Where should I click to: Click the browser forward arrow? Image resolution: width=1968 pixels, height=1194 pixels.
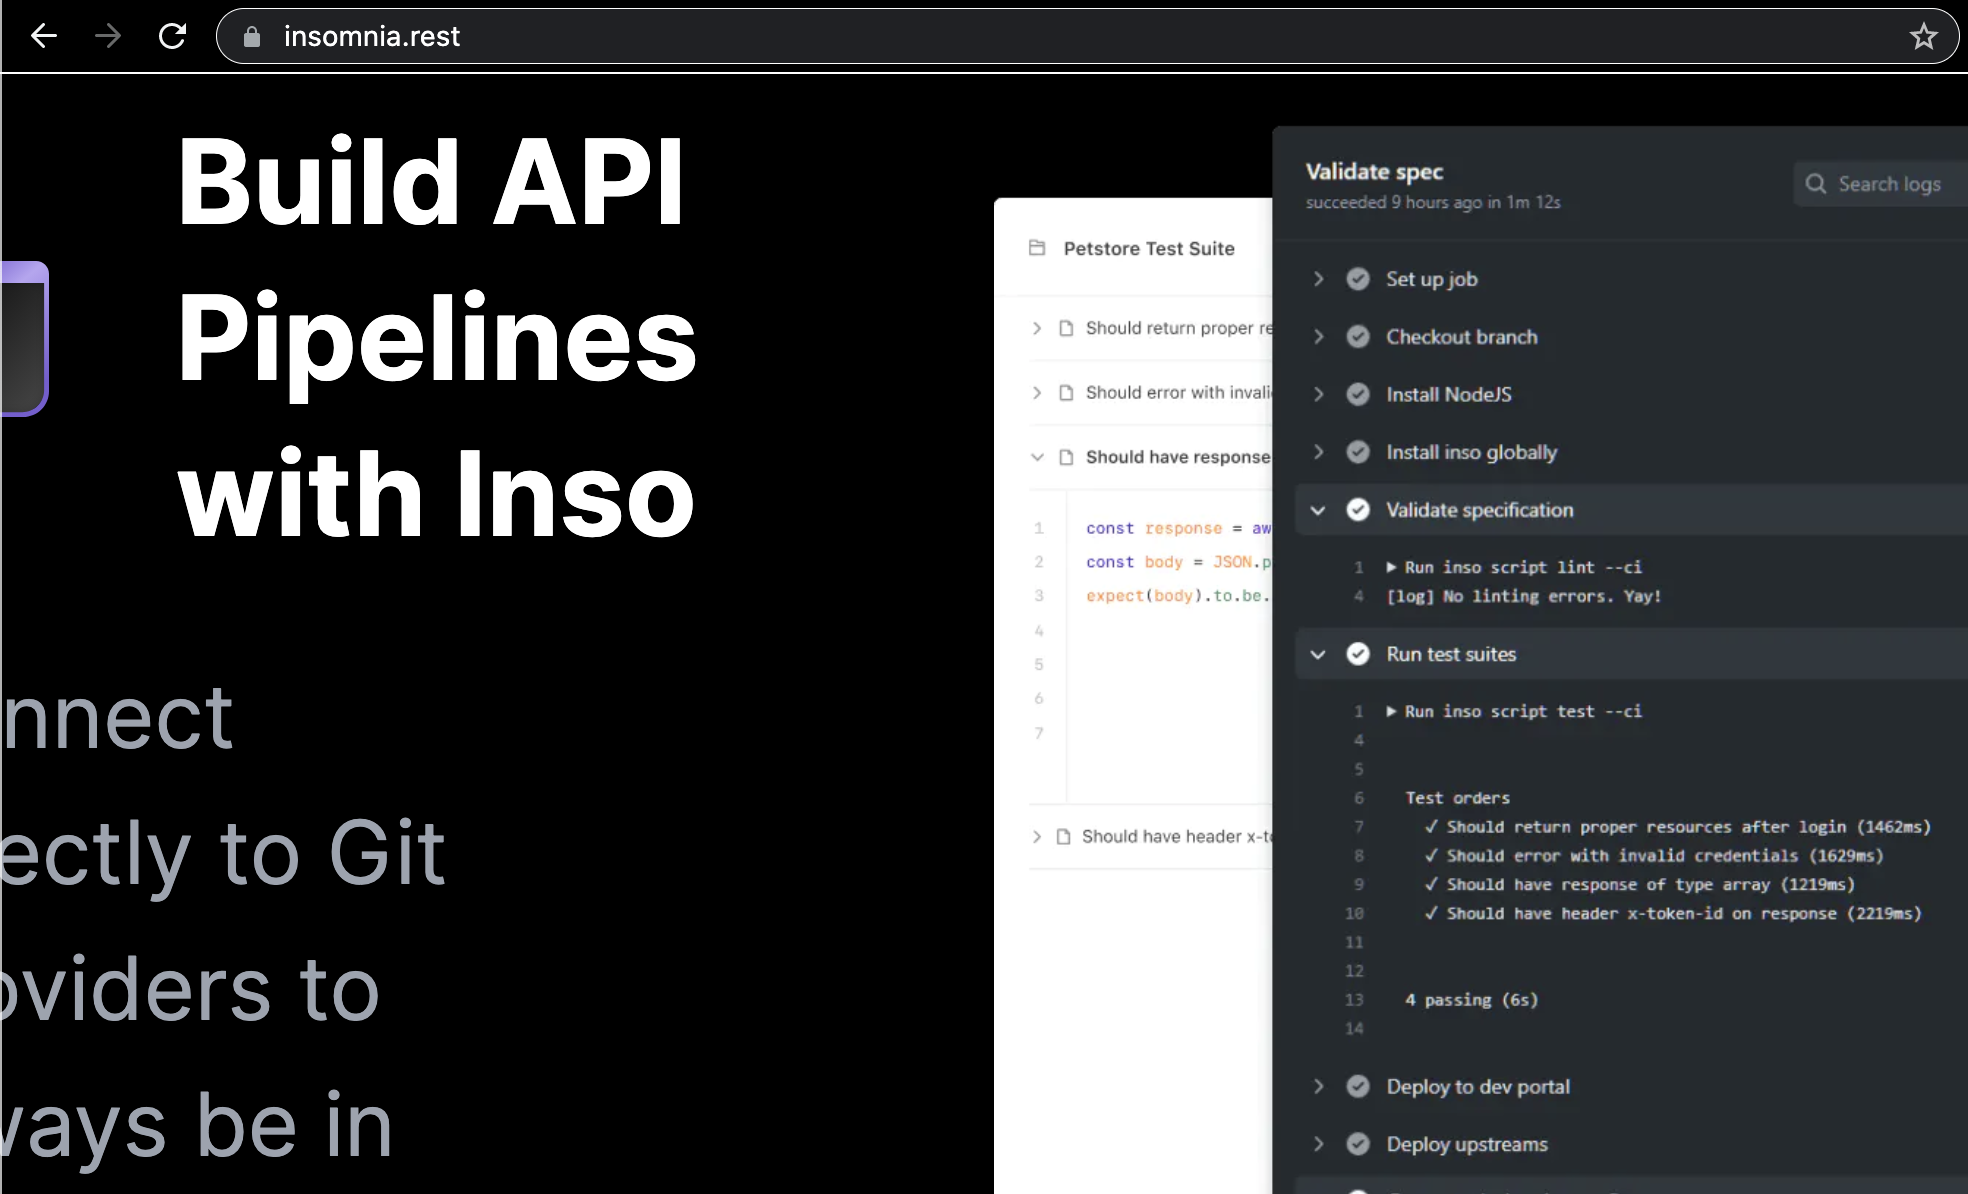(108, 36)
